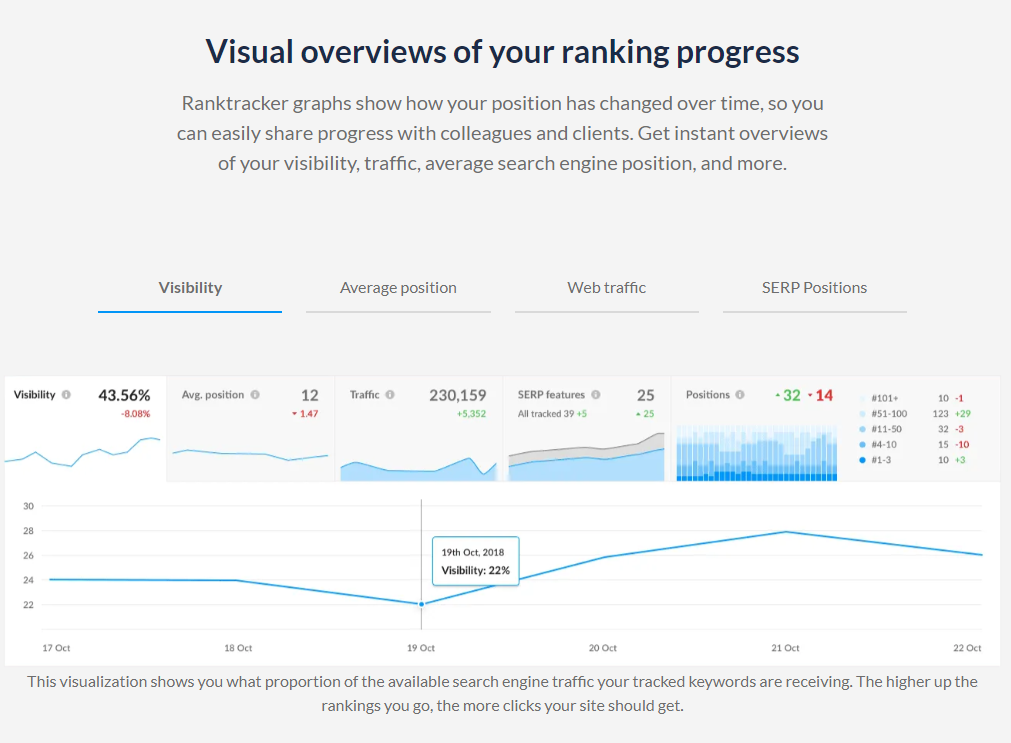Click the info icon next to Positions

pyautogui.click(x=740, y=395)
